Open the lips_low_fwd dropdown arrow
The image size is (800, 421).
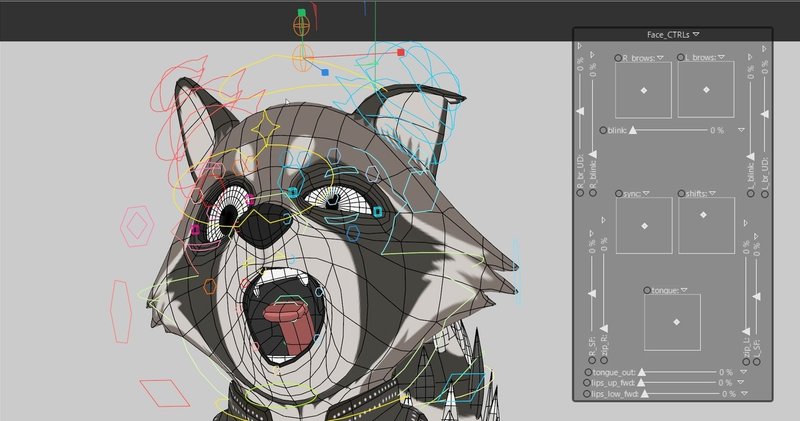pyautogui.click(x=744, y=393)
